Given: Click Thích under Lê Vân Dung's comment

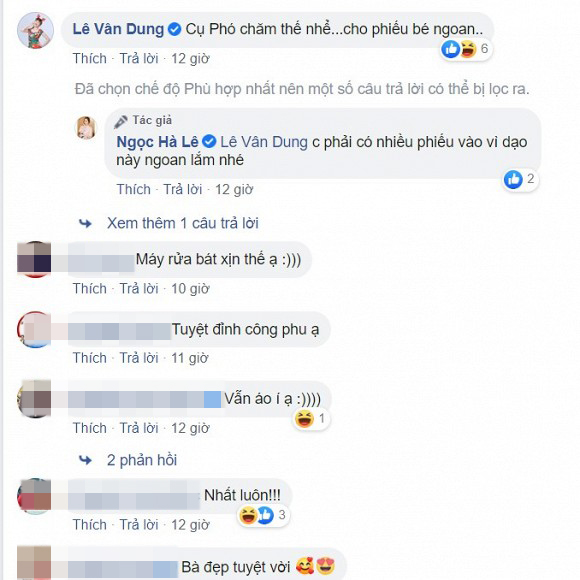Looking at the screenshot, I should 90,59.
